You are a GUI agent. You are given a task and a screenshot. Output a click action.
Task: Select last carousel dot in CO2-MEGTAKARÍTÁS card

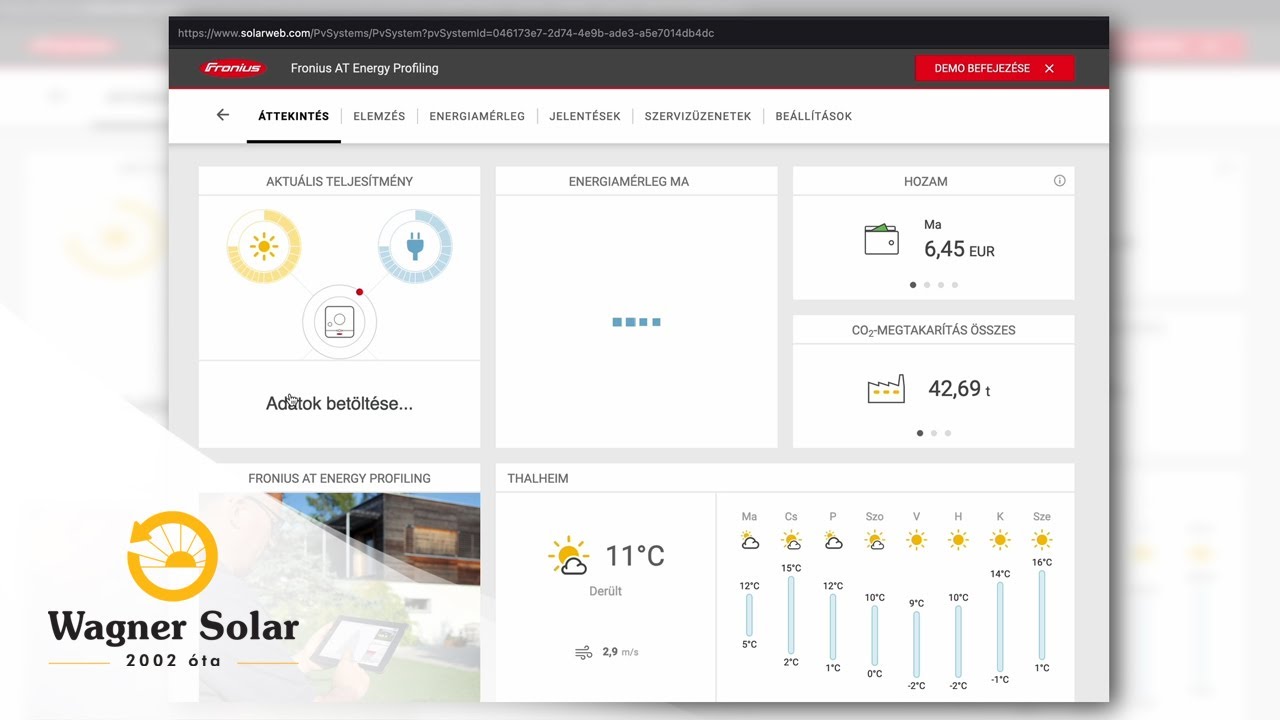pyautogui.click(x=948, y=433)
